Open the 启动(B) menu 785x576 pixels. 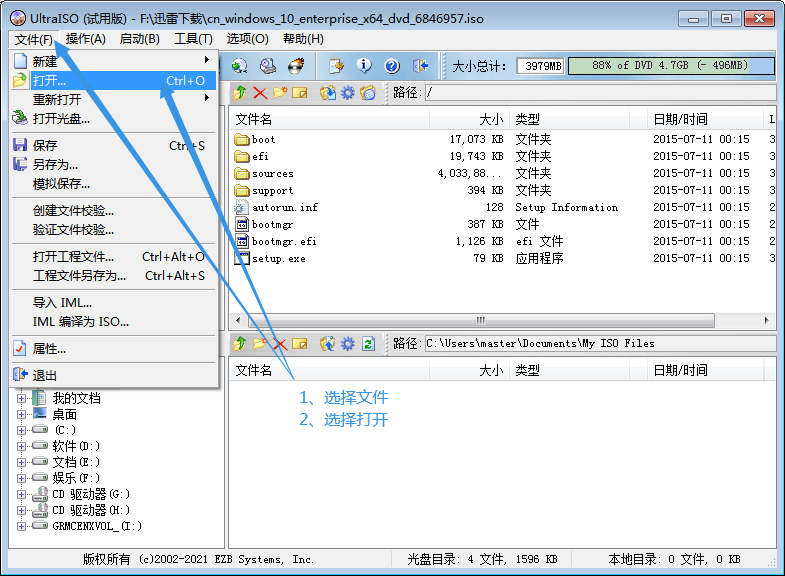(x=140, y=39)
